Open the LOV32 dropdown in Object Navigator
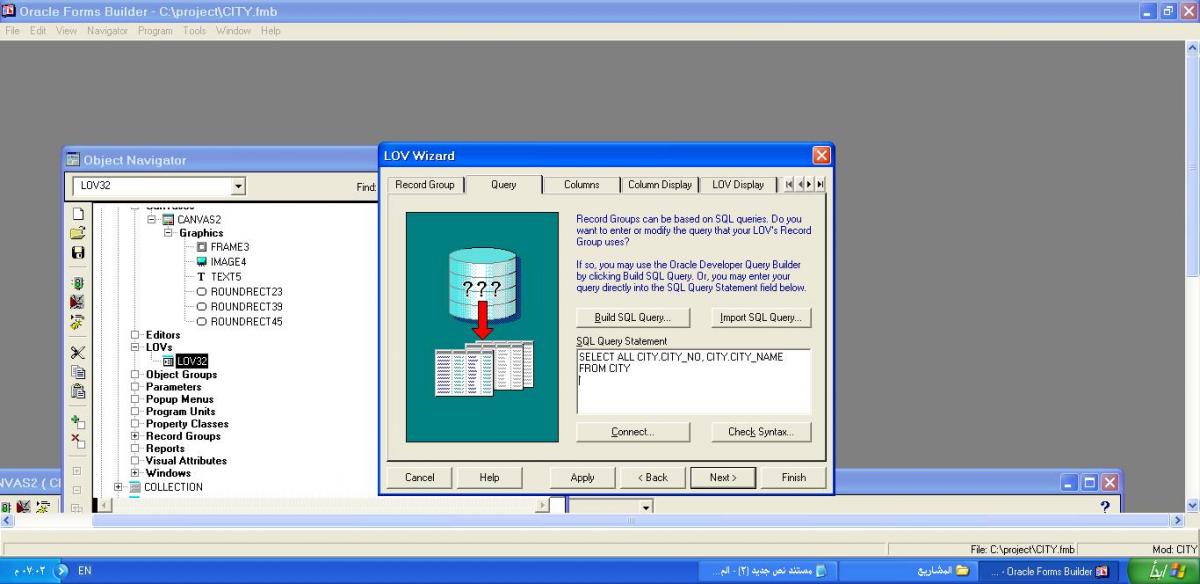Viewport: 1200px width, 584px height. click(238, 186)
